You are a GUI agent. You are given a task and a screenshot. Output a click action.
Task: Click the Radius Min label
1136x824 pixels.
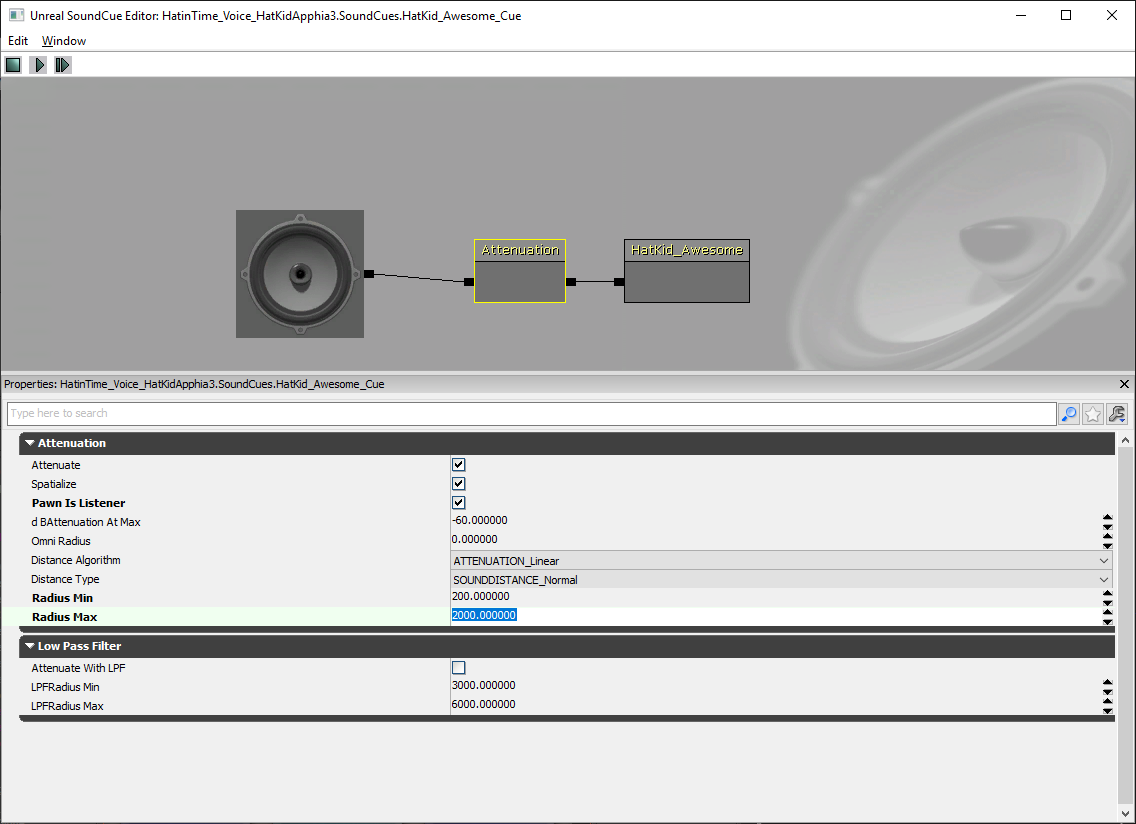[x=62, y=598]
